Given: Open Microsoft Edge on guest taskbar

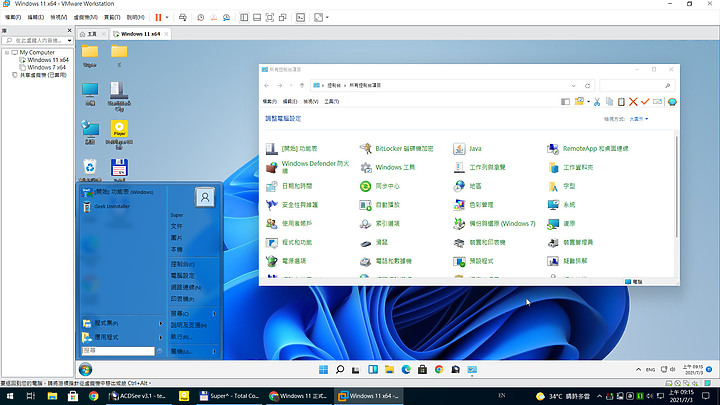Looking at the screenshot, I should (406, 370).
